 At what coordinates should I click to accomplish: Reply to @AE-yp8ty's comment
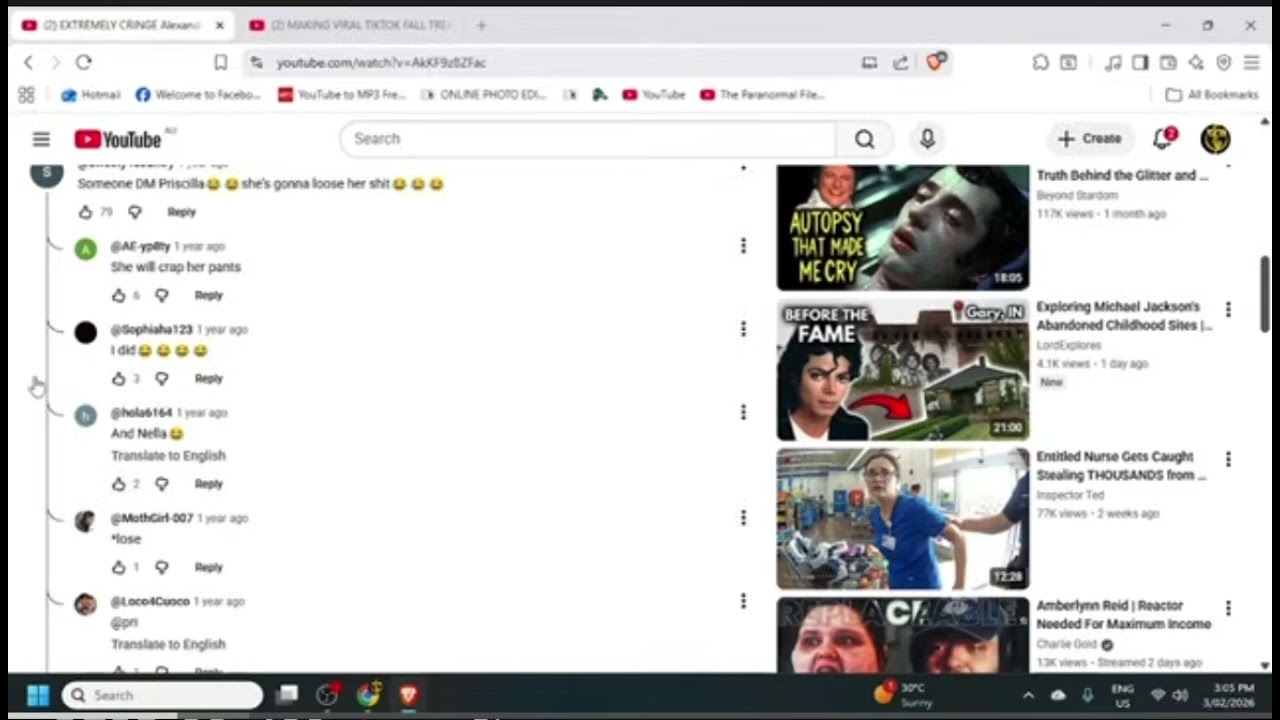click(x=208, y=295)
